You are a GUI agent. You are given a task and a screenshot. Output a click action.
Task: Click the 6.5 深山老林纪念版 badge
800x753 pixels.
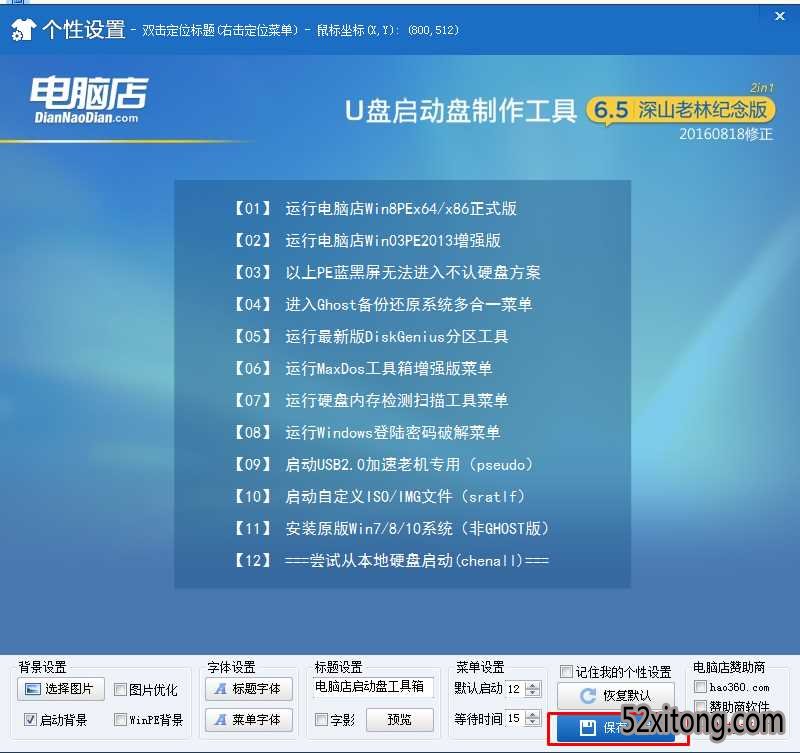[x=681, y=110]
